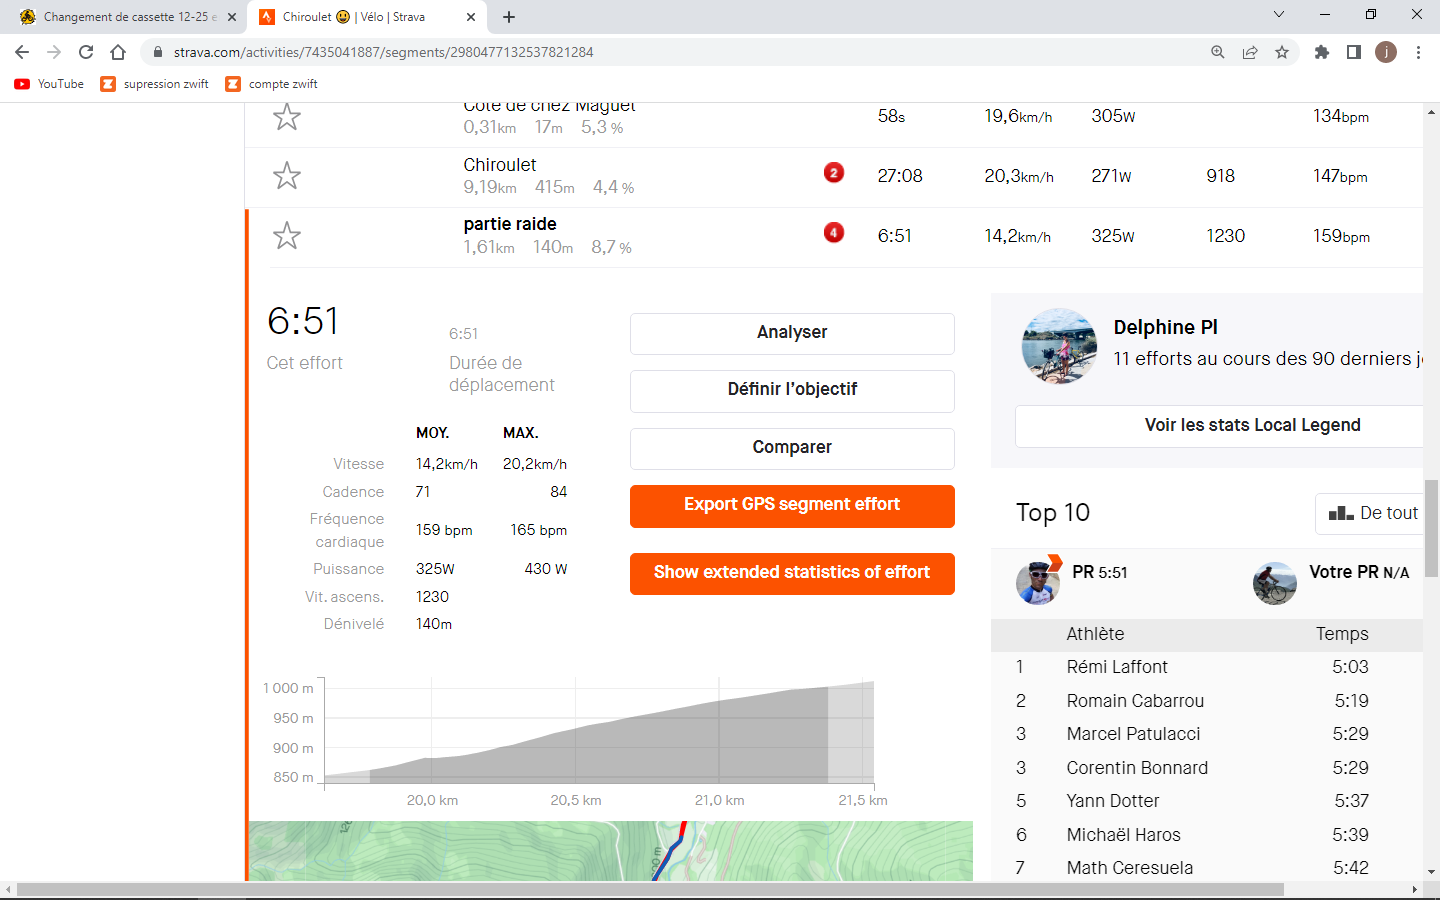Click the red achievement badge numbered 4
Image resolution: width=1440 pixels, height=900 pixels.
coord(834,233)
